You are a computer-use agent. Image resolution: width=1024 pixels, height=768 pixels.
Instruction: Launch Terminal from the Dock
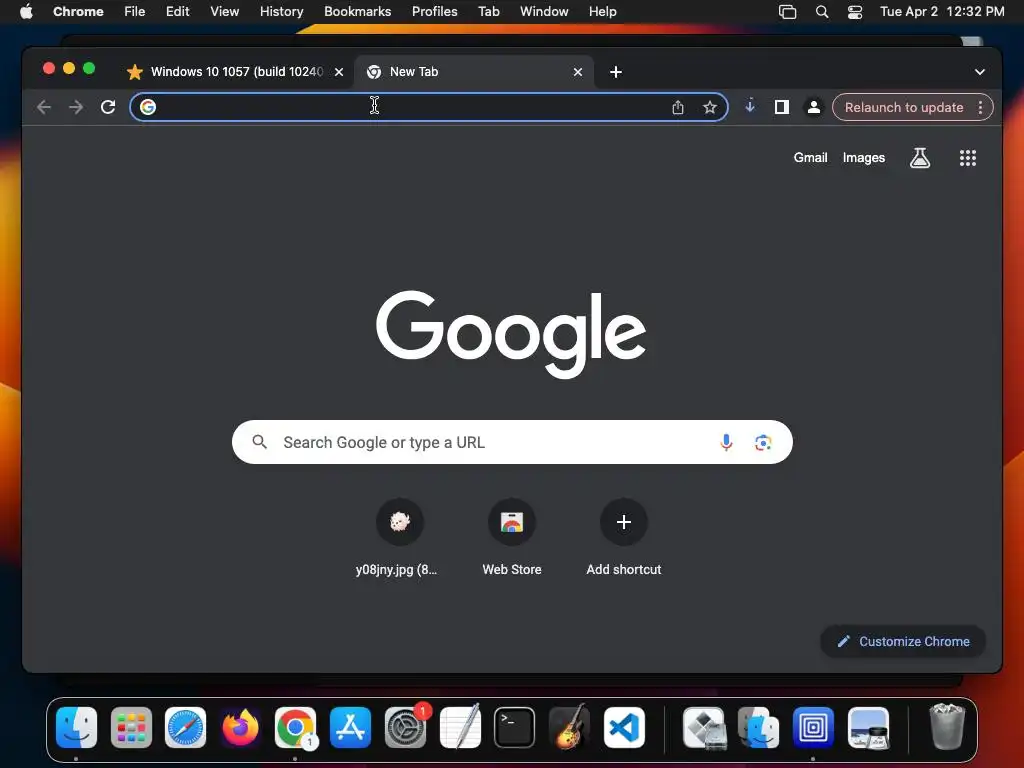[515, 728]
